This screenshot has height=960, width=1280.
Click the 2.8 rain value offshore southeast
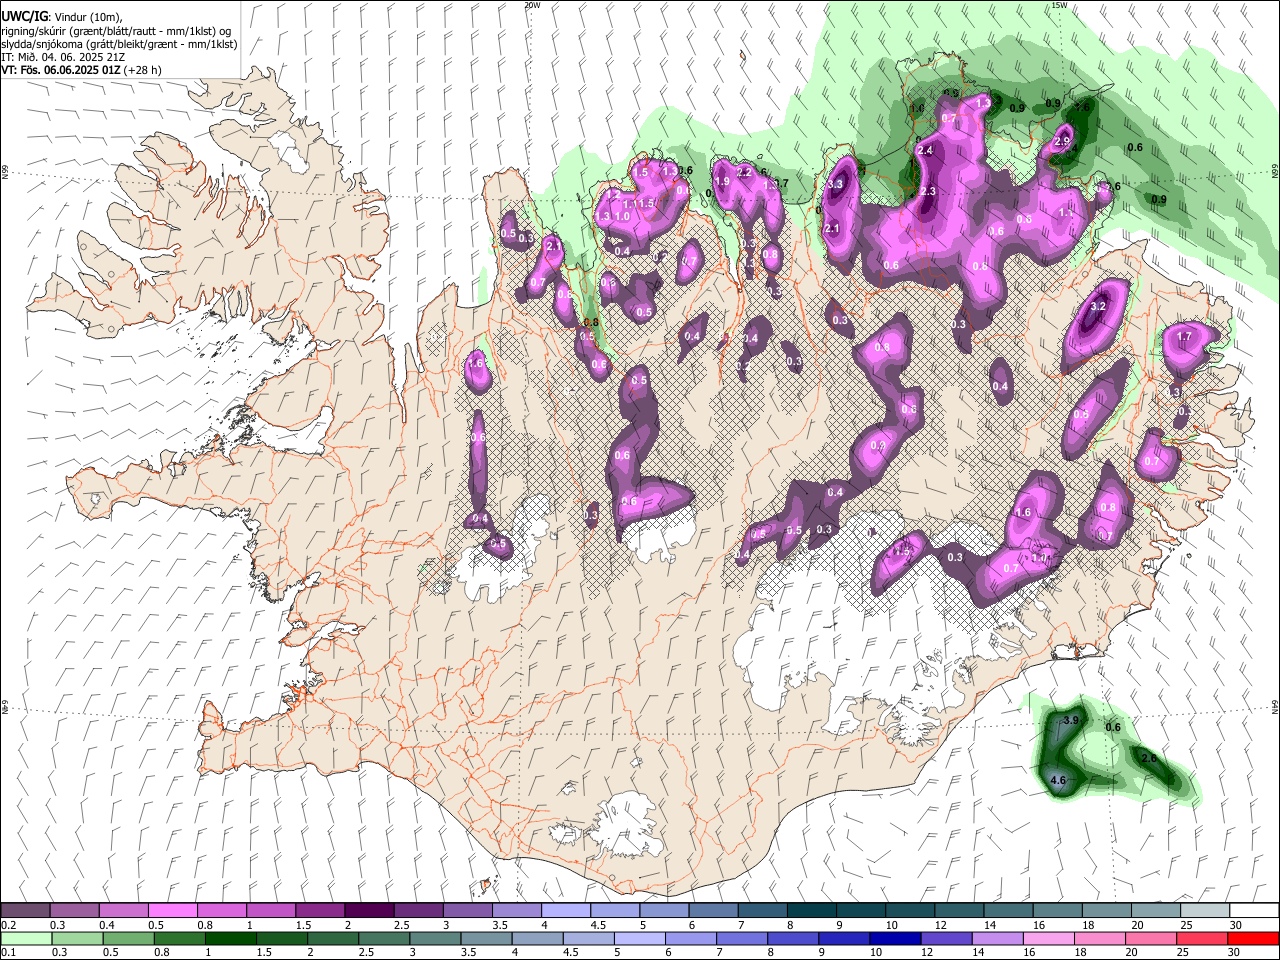[x=1149, y=759]
